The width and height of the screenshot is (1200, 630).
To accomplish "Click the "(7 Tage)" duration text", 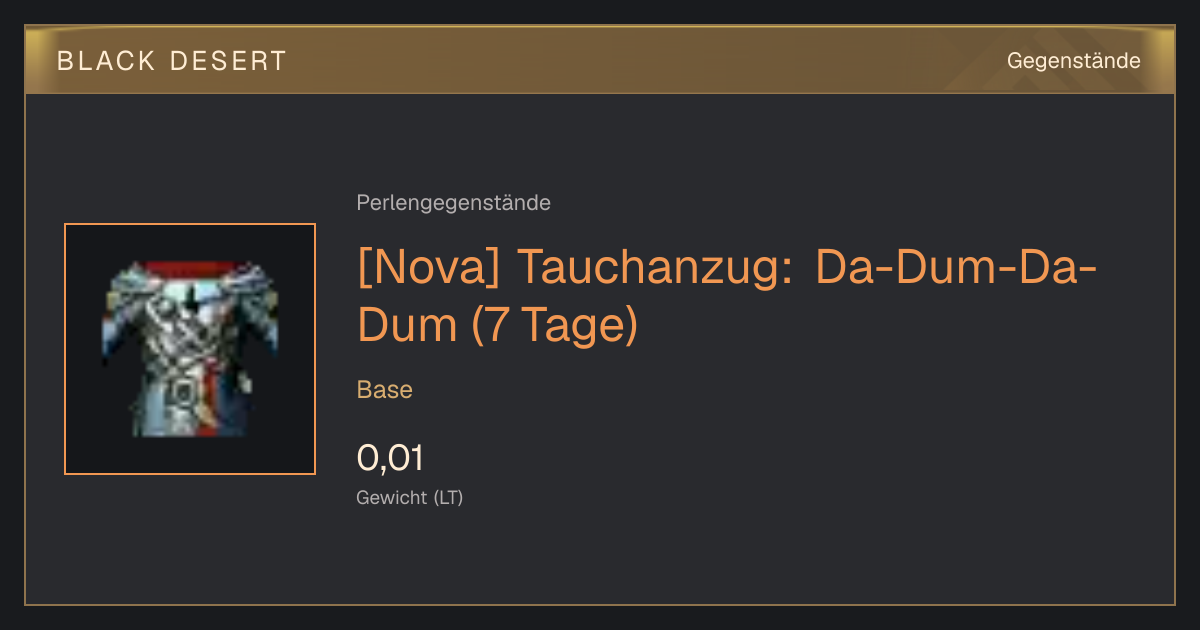I will 553,326.
